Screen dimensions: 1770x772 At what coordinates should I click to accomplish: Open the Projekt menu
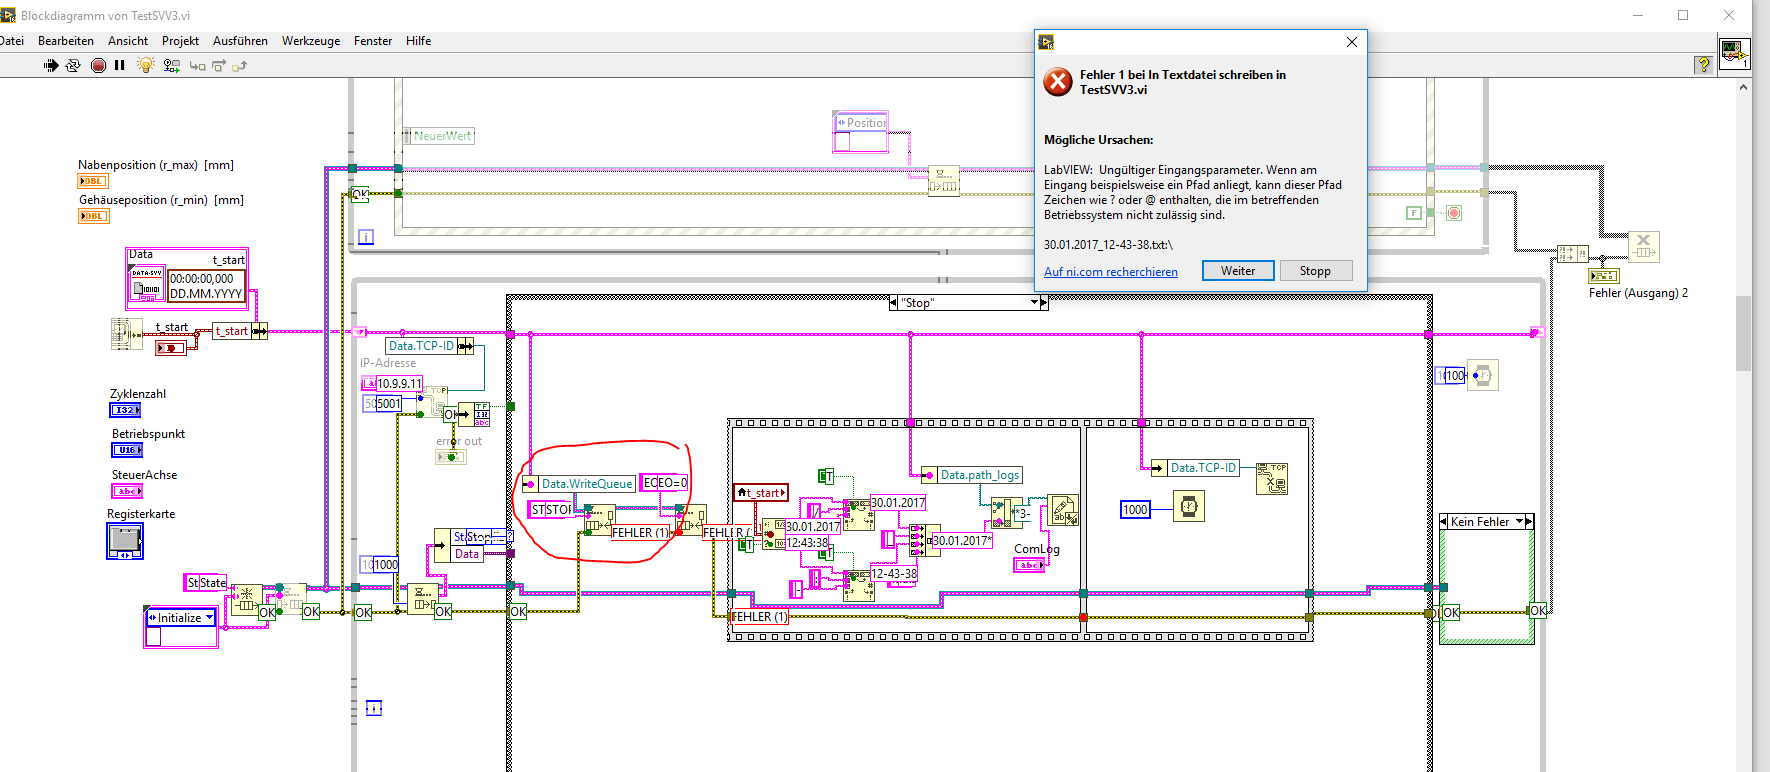[180, 41]
